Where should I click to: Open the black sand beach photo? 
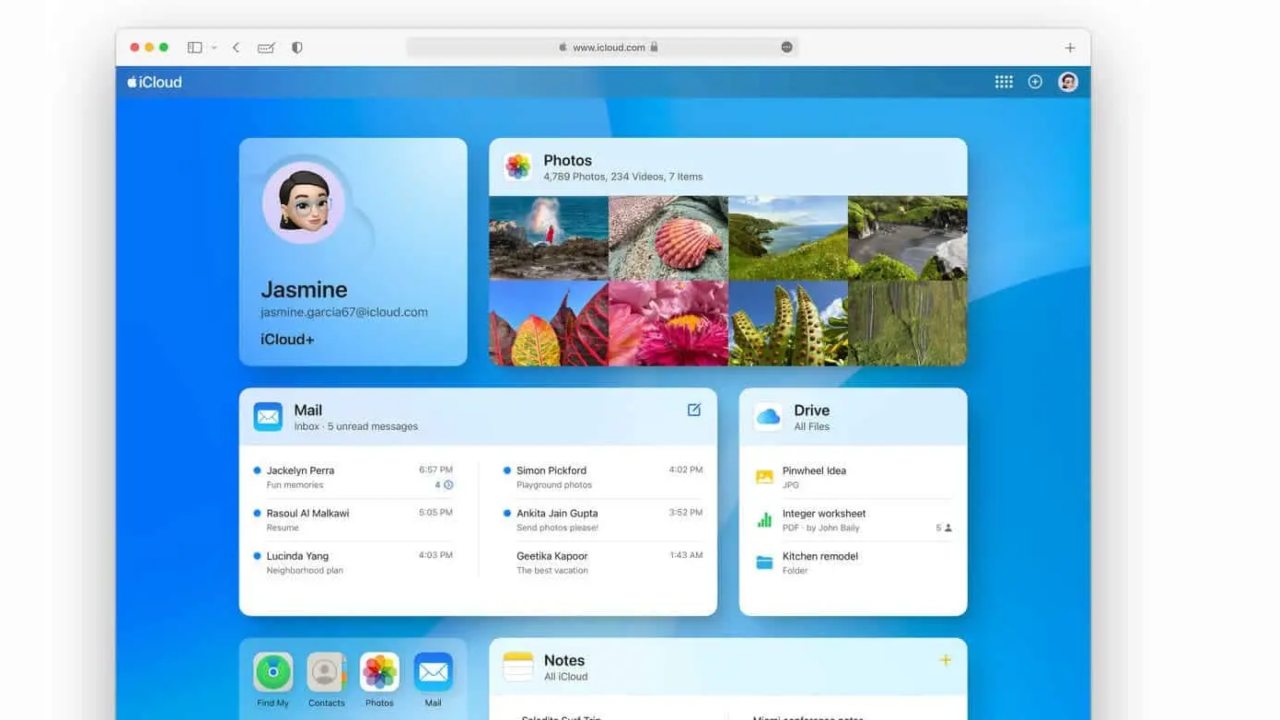908,237
